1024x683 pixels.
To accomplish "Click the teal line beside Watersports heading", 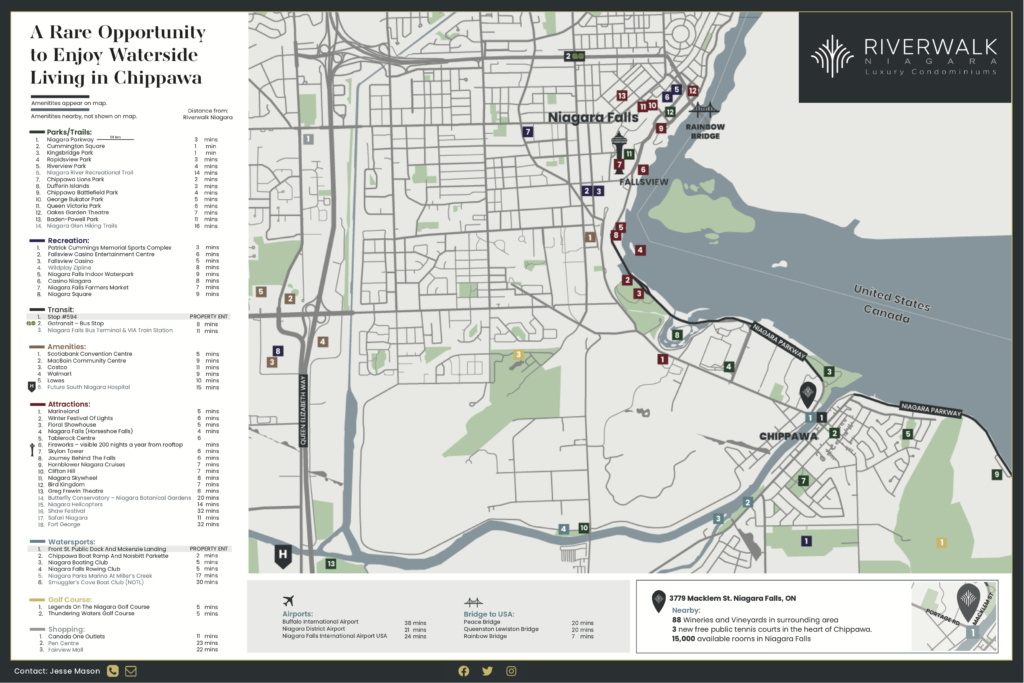I will 37,542.
